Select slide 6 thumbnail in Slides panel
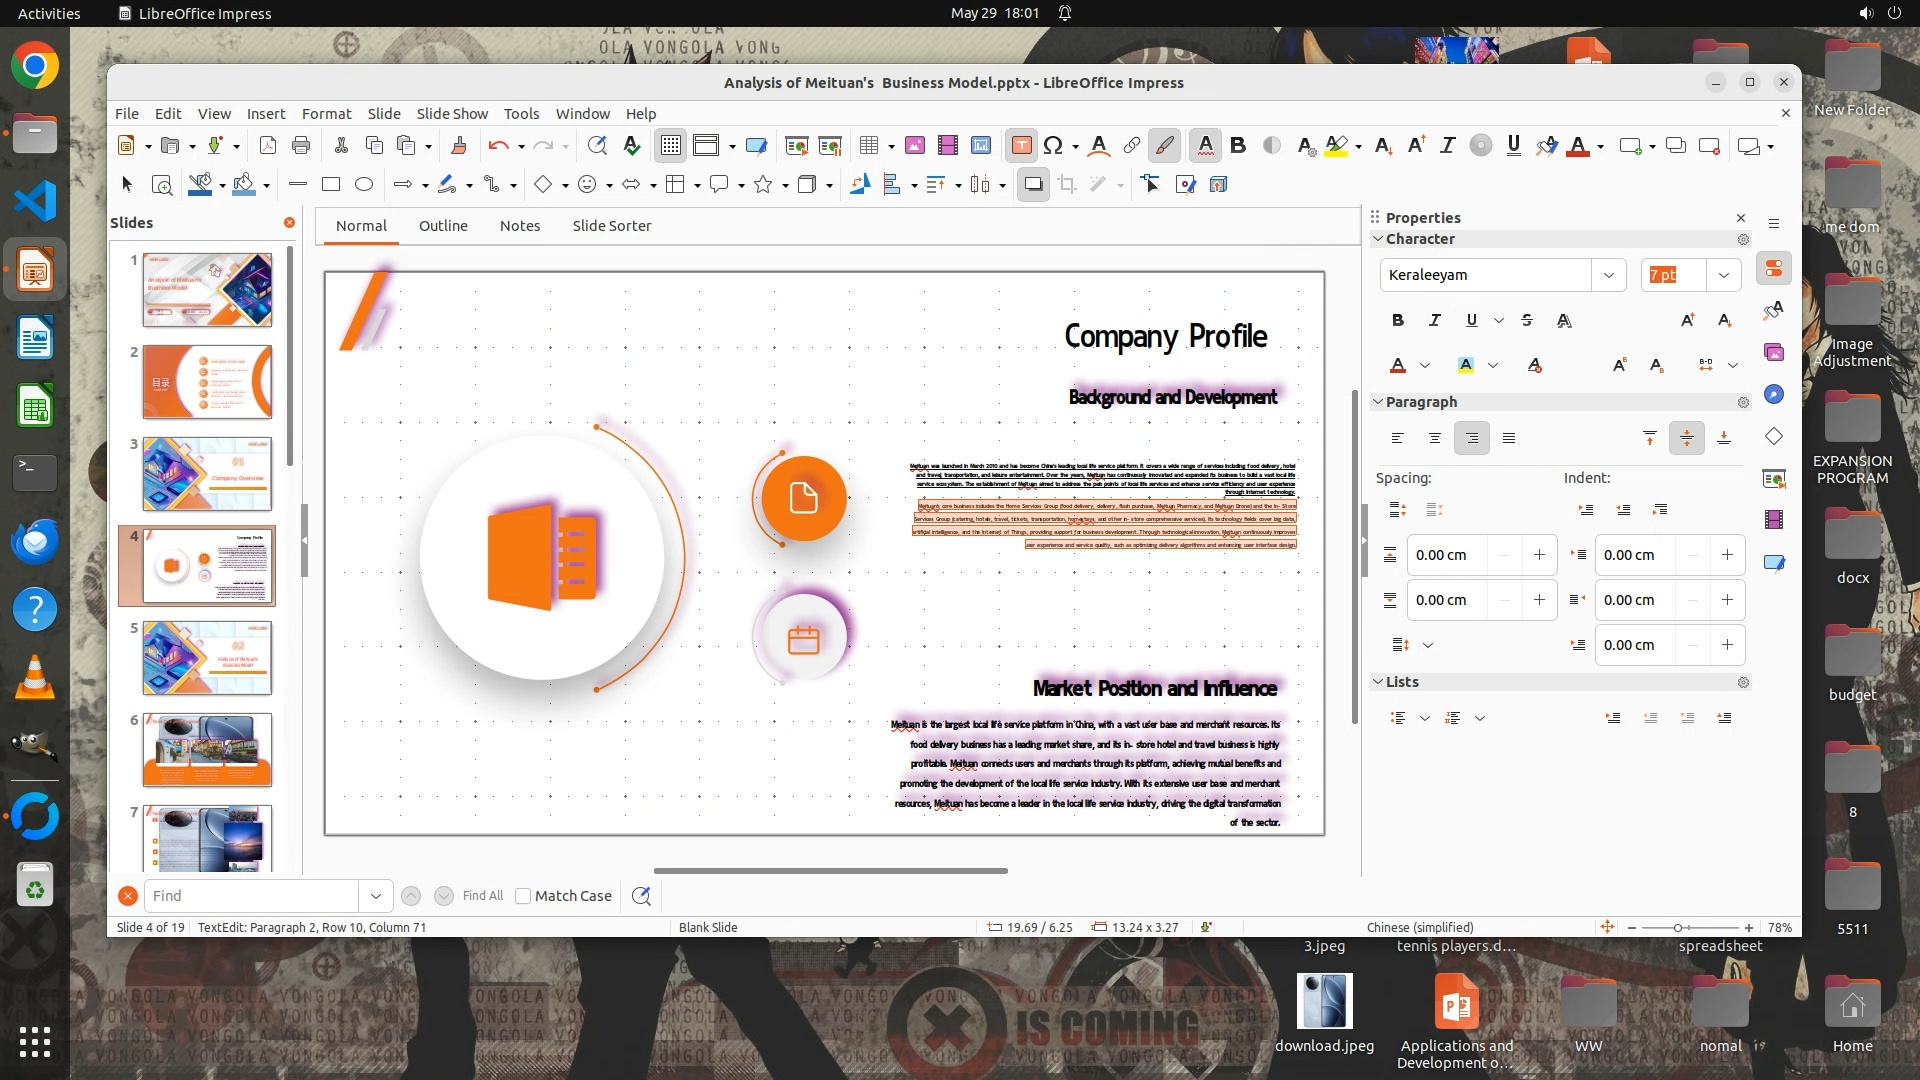The image size is (1920, 1080). pyautogui.click(x=207, y=749)
